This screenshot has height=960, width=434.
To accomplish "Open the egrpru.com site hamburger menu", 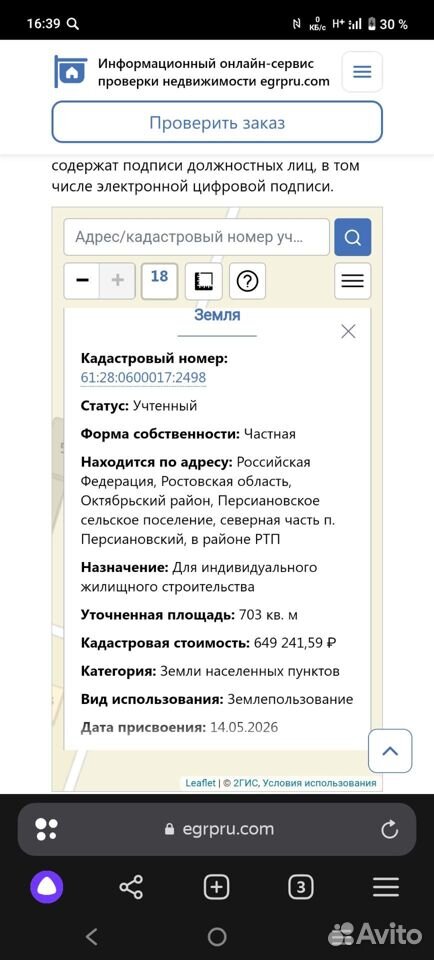I will 362,72.
